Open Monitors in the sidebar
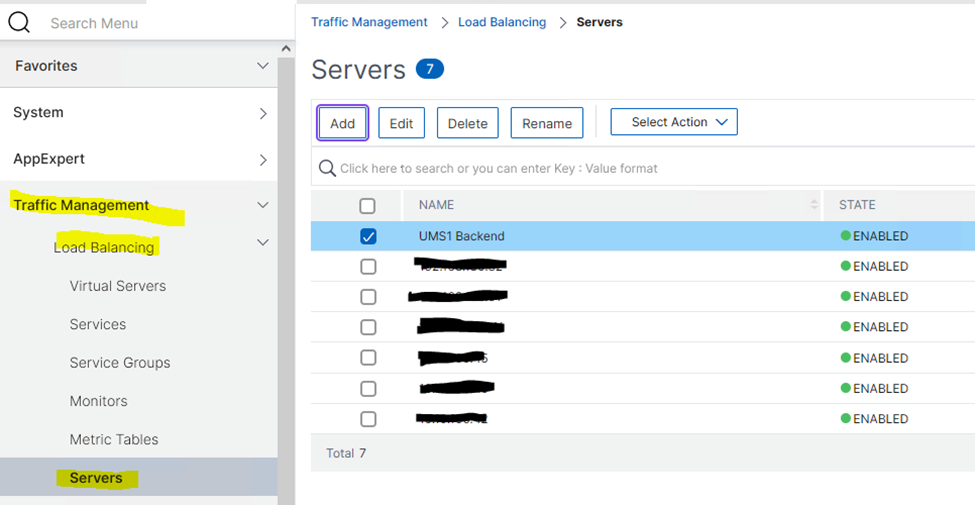The height and width of the screenshot is (505, 975). (x=99, y=401)
